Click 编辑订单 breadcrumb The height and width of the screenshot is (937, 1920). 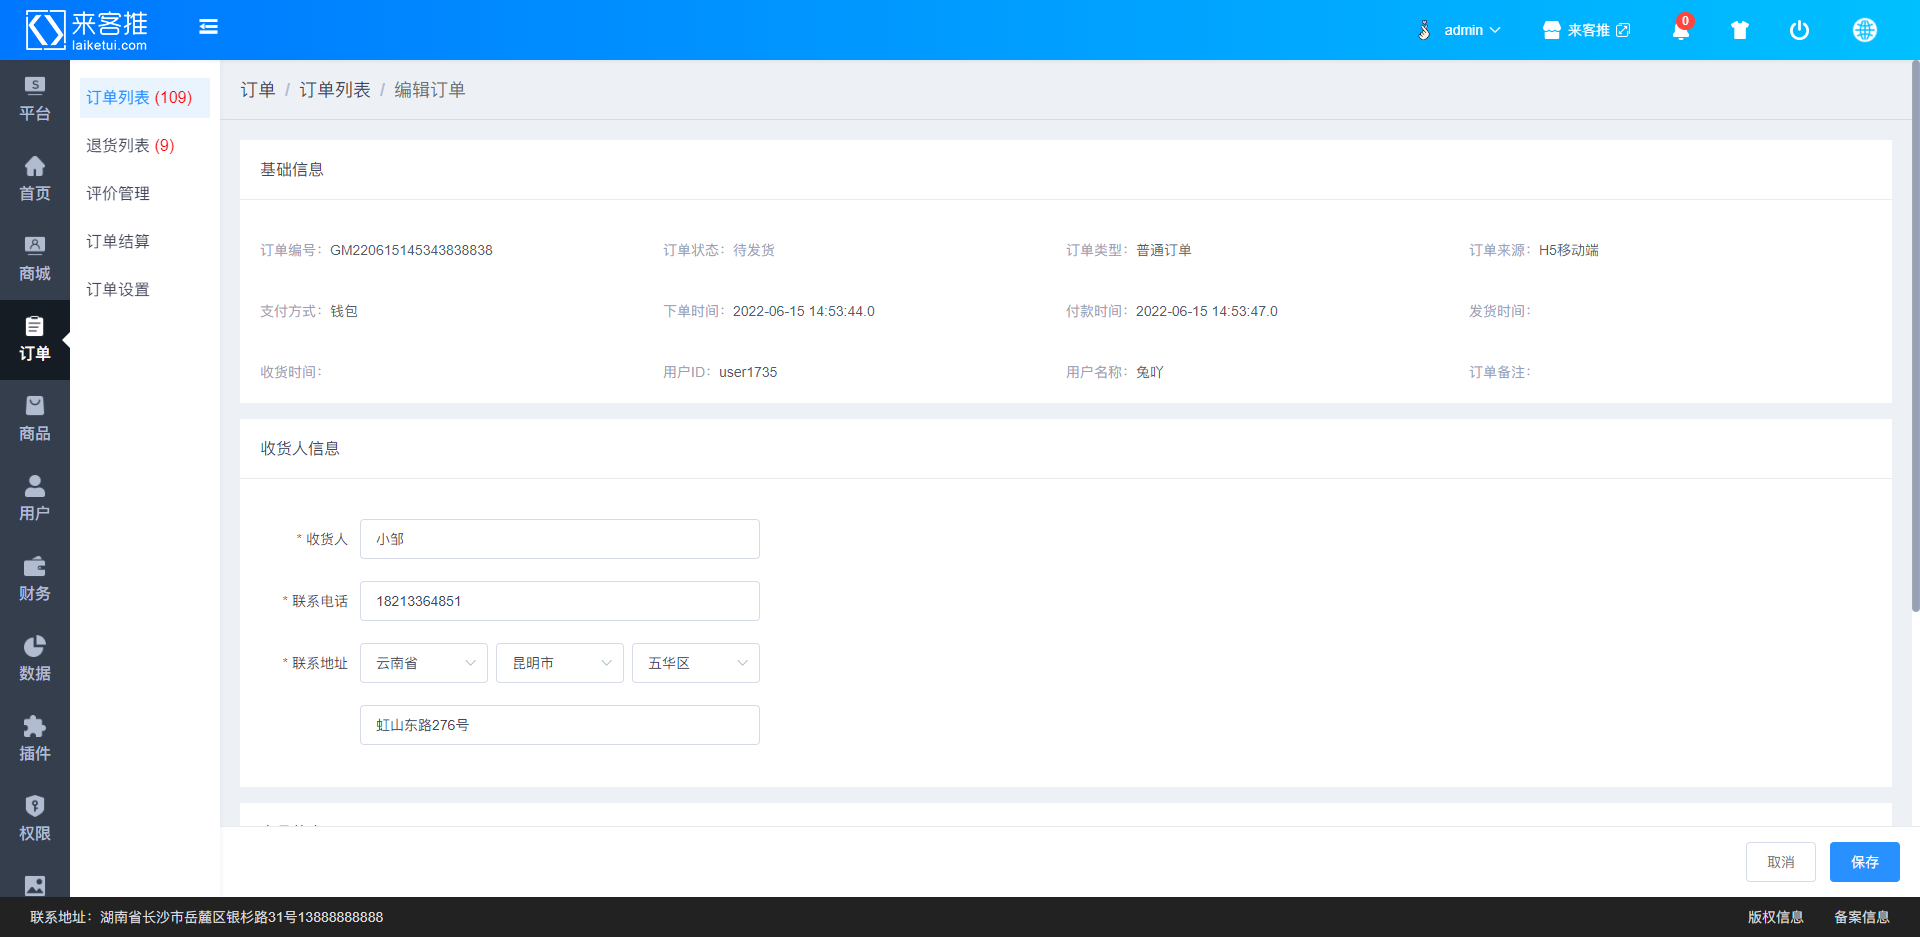430,90
